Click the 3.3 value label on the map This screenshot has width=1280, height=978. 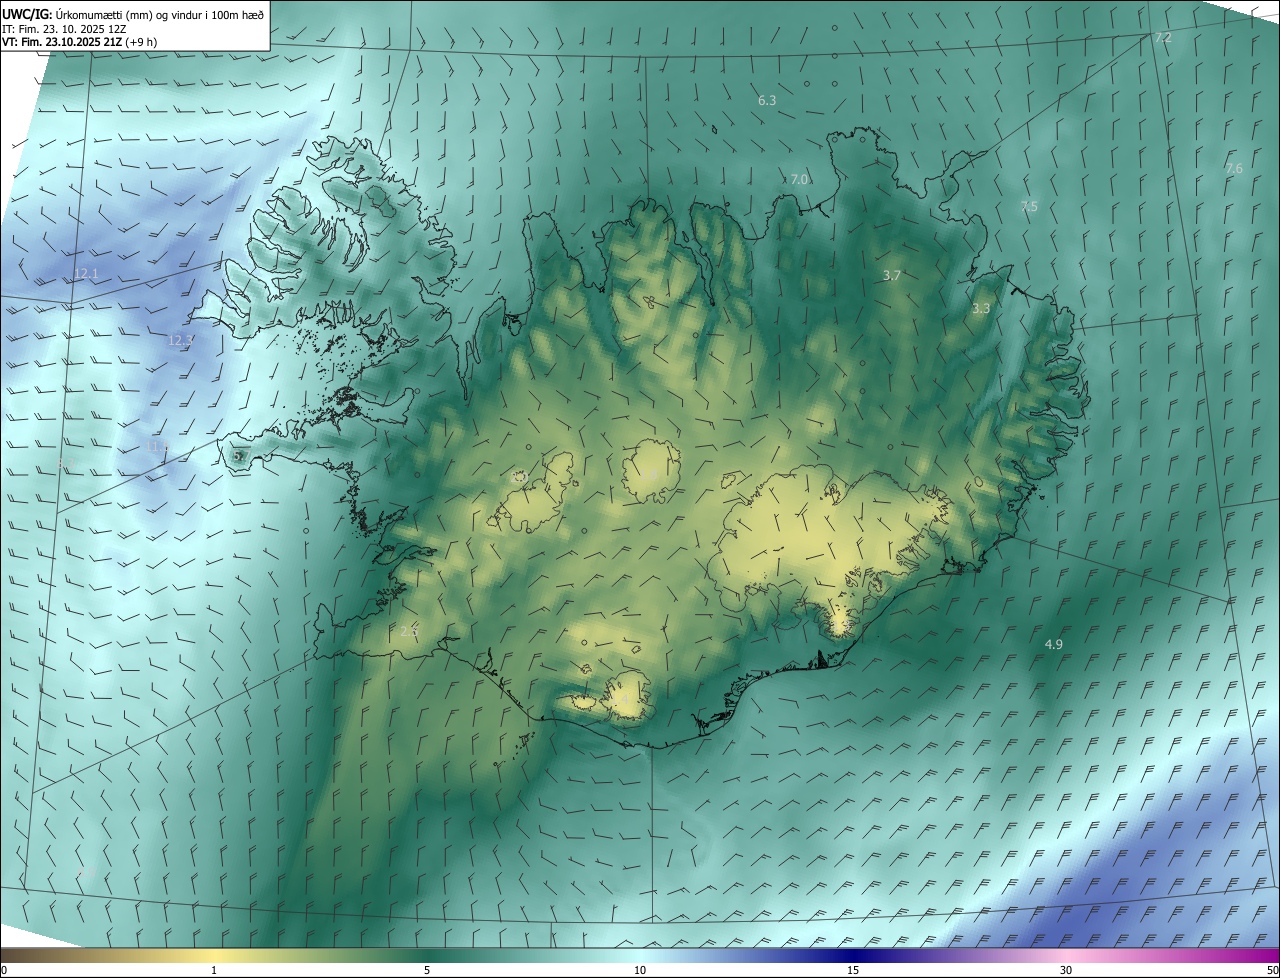coord(981,309)
